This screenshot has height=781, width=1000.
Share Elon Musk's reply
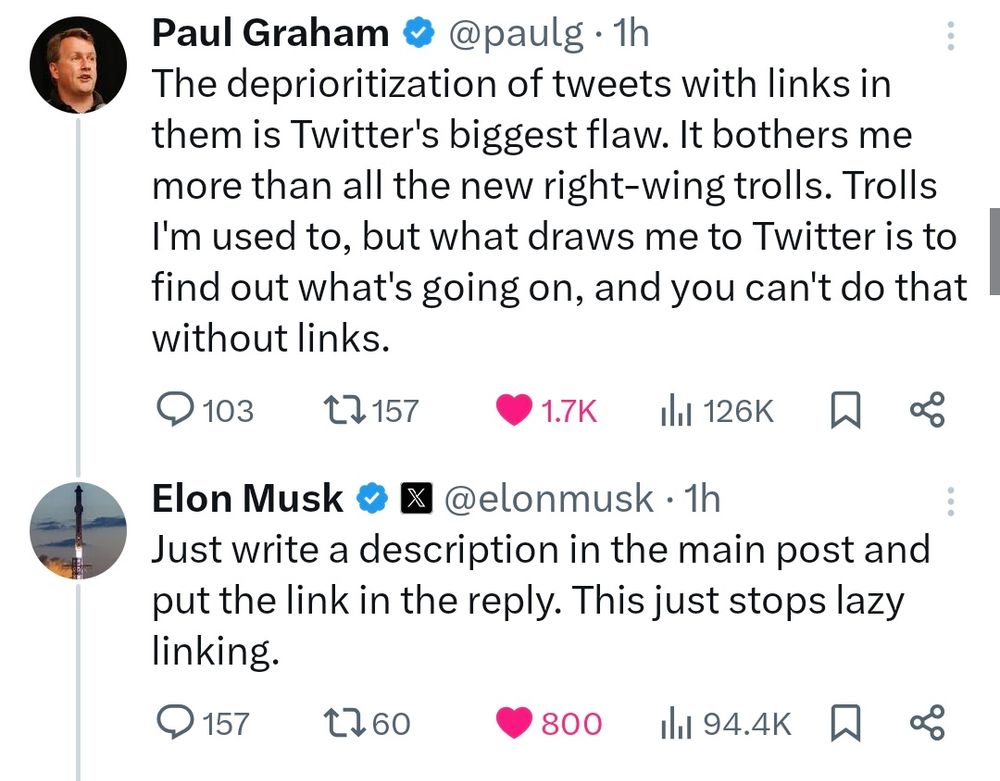click(926, 723)
